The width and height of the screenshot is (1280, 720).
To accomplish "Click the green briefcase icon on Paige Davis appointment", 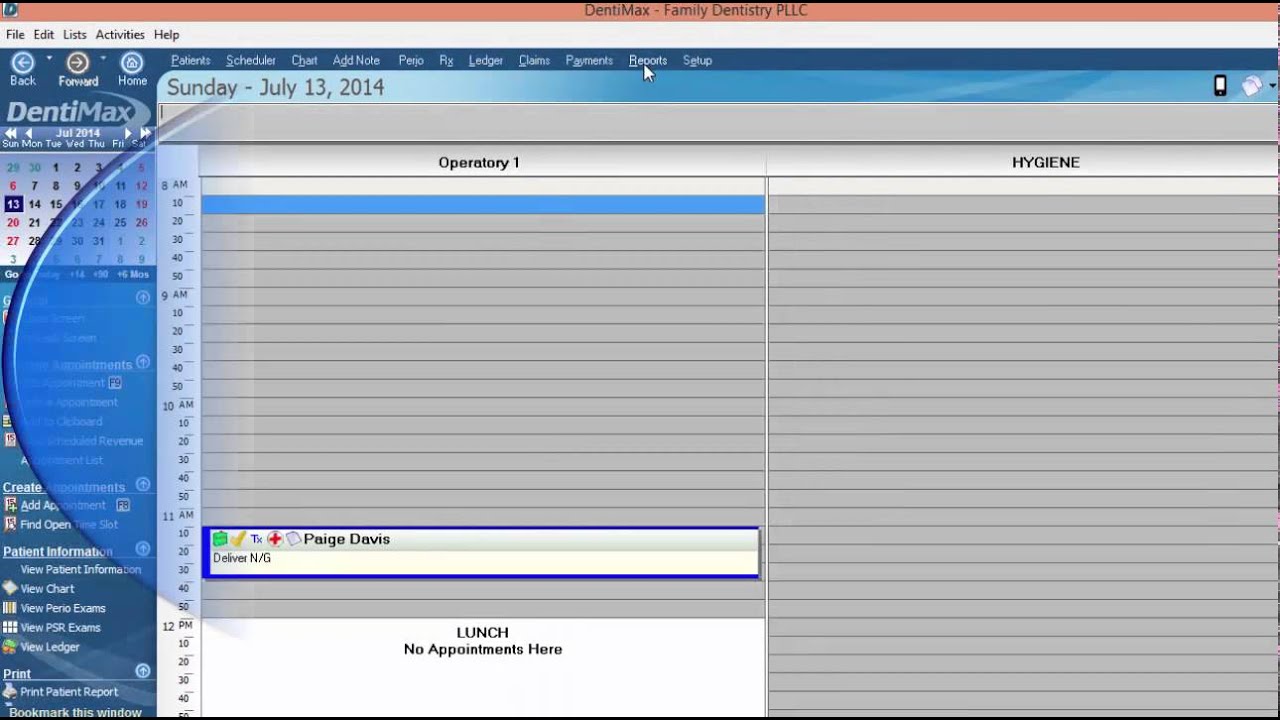I will (220, 539).
